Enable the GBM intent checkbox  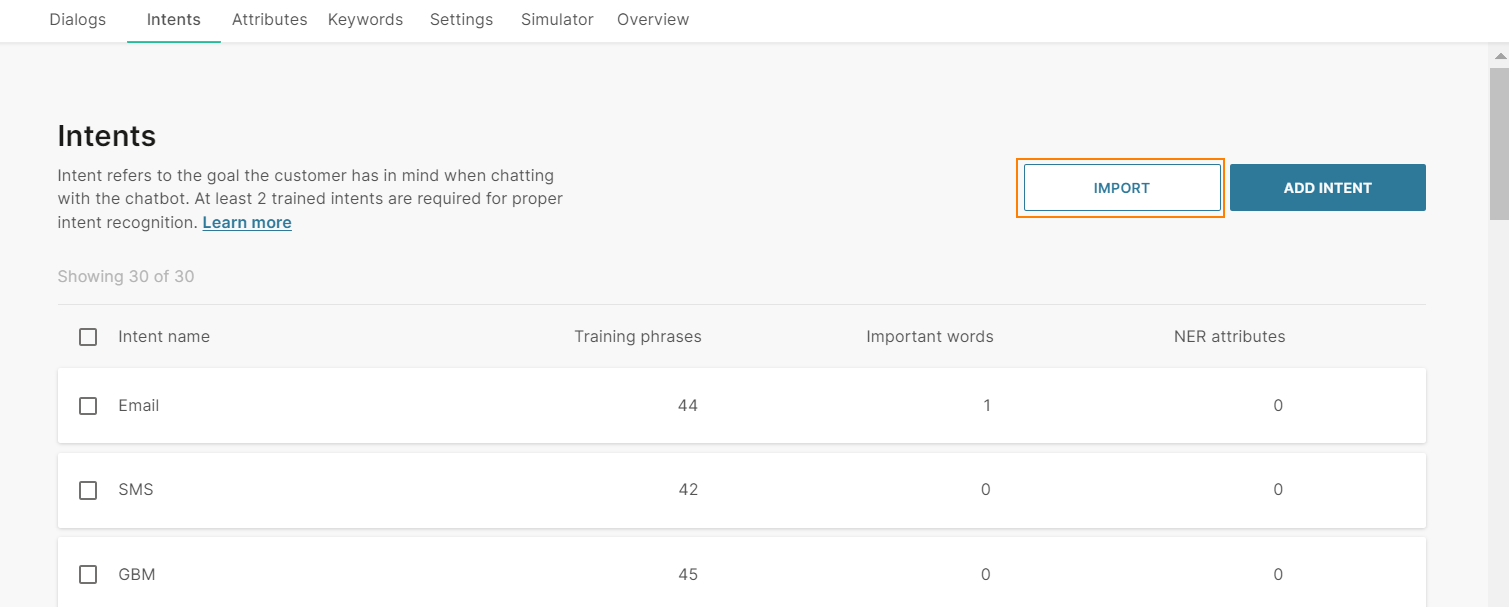pos(88,575)
